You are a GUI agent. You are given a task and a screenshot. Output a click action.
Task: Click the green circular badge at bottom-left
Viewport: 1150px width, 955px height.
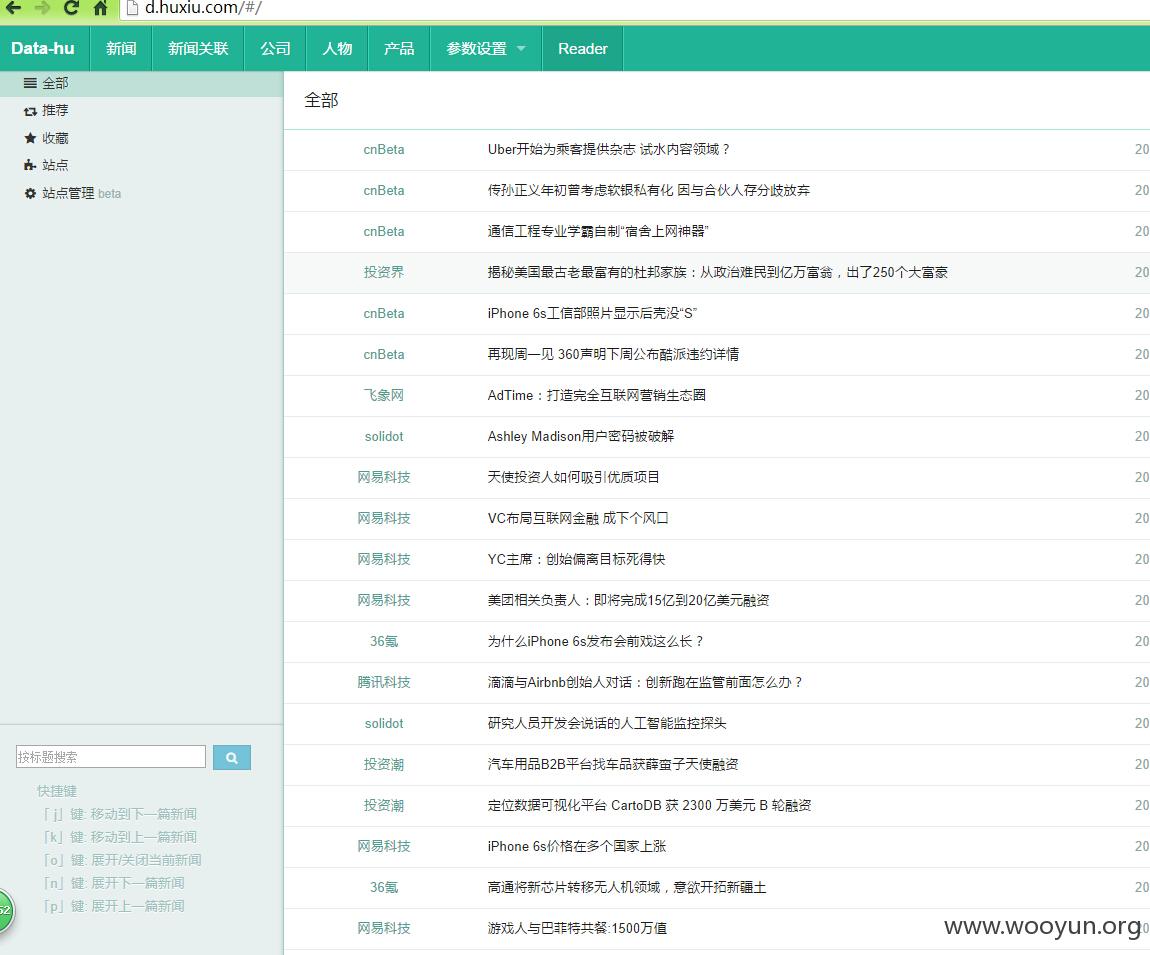4,910
